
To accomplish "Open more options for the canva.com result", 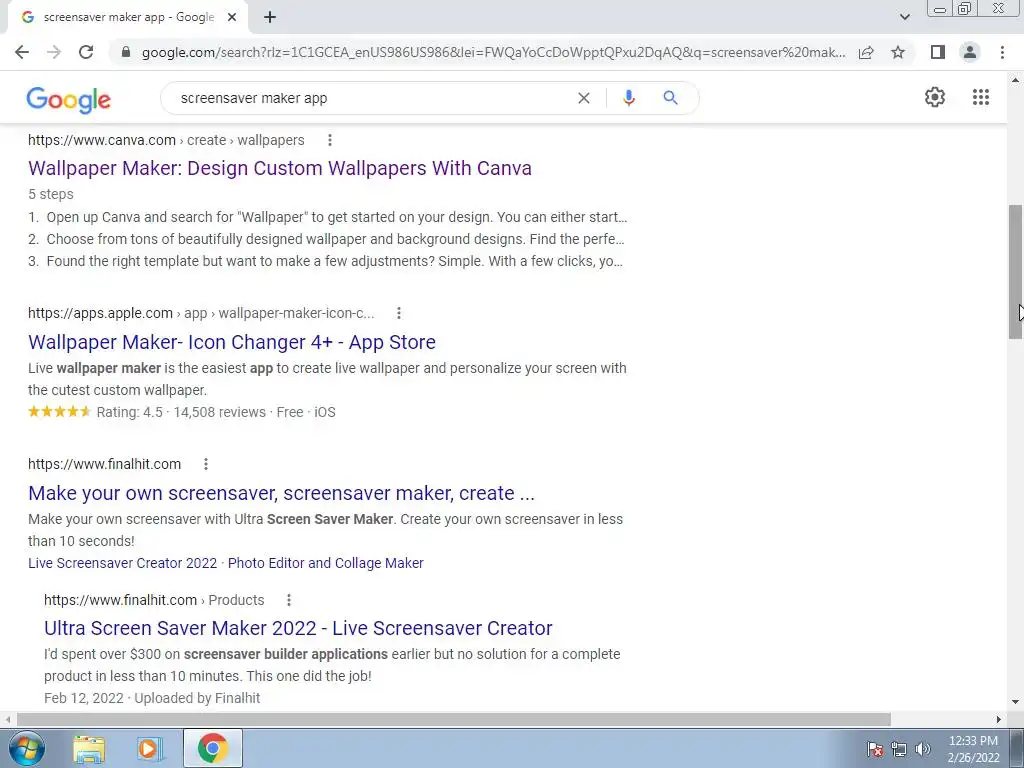I will click(x=330, y=140).
